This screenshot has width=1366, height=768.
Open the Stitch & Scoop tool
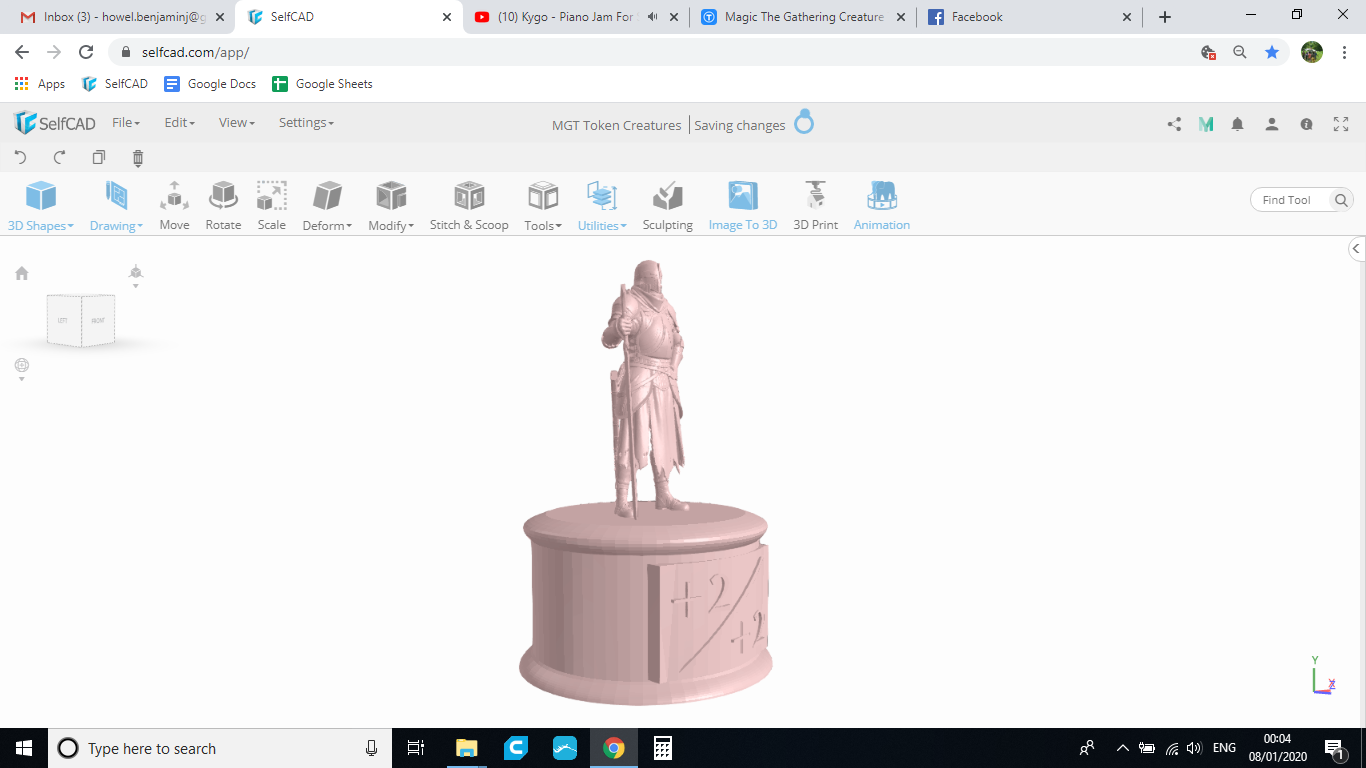[469, 206]
